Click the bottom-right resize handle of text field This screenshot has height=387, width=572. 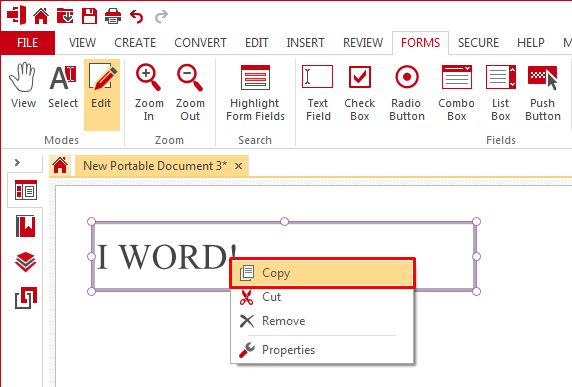point(476,291)
